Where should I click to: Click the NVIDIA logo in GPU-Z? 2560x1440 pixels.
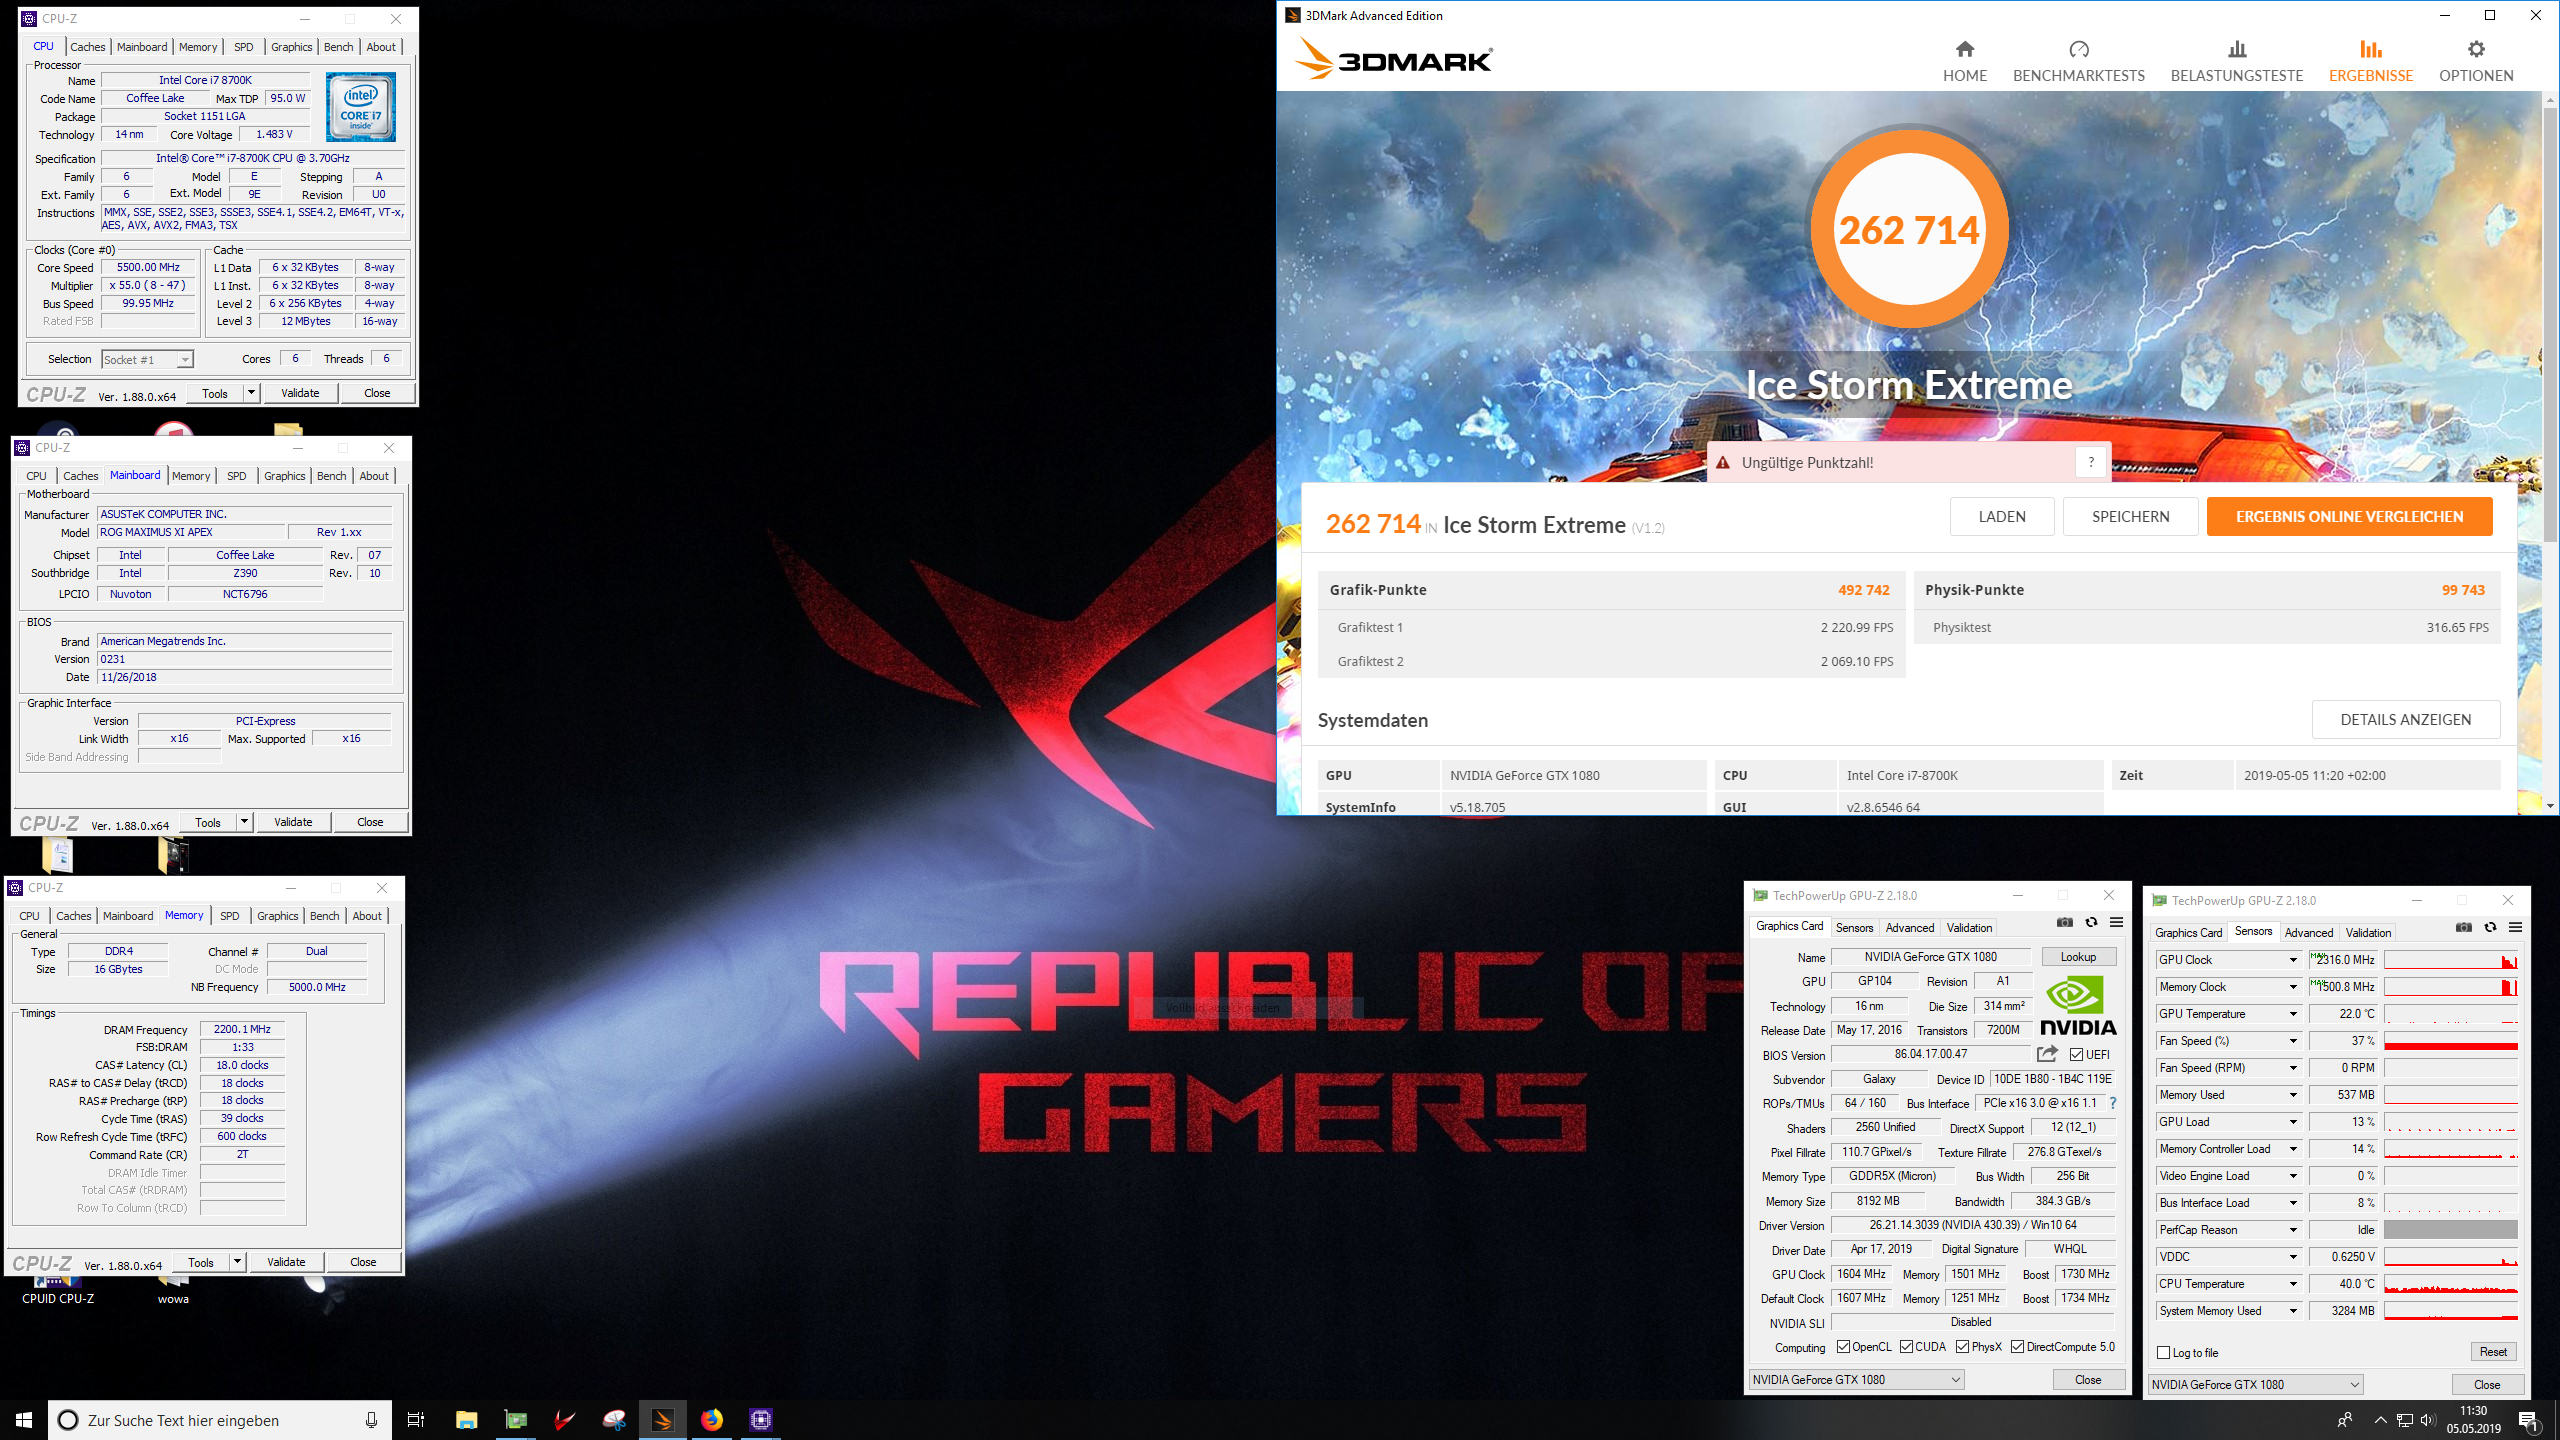click(2078, 1006)
